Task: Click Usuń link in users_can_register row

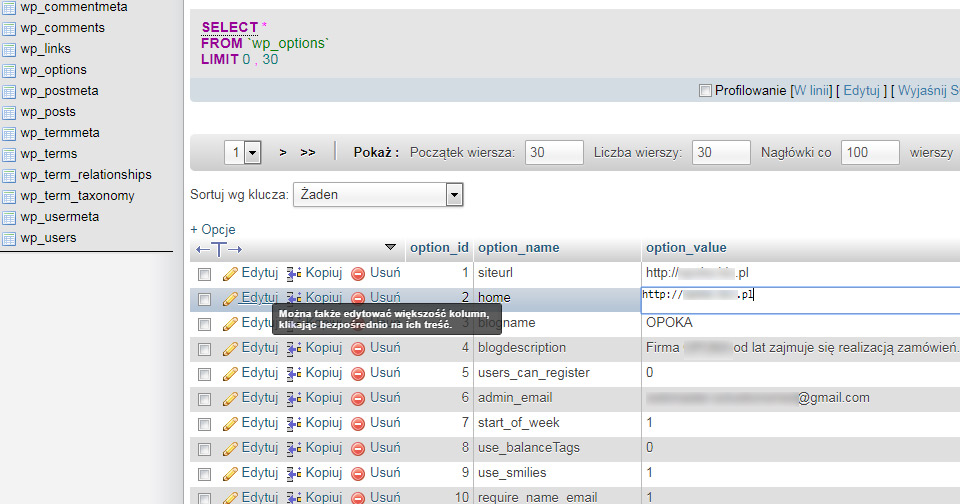Action: pos(385,372)
